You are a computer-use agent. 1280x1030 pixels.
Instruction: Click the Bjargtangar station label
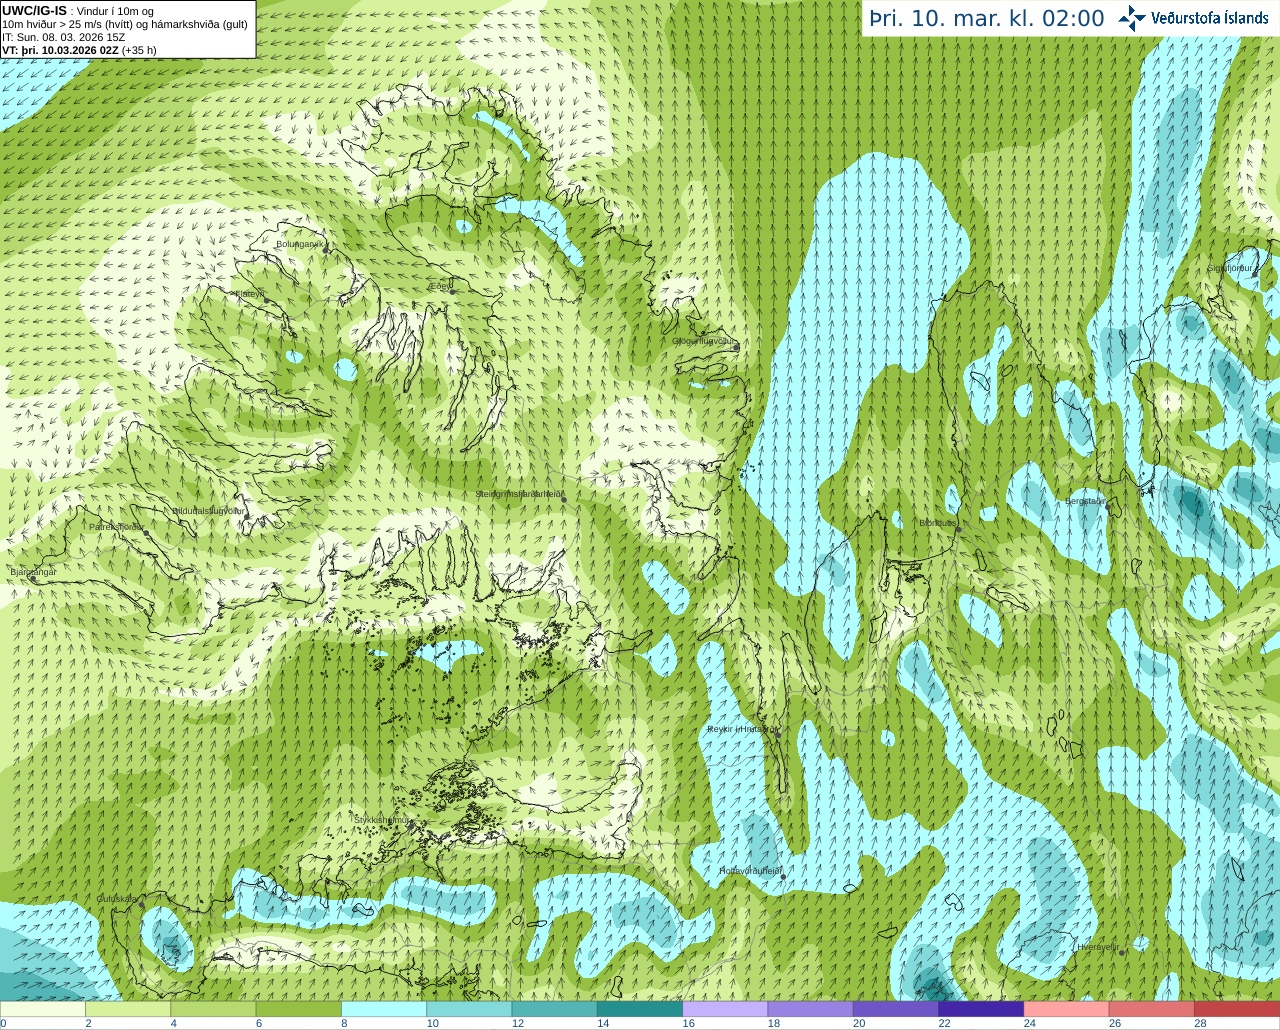click(33, 571)
